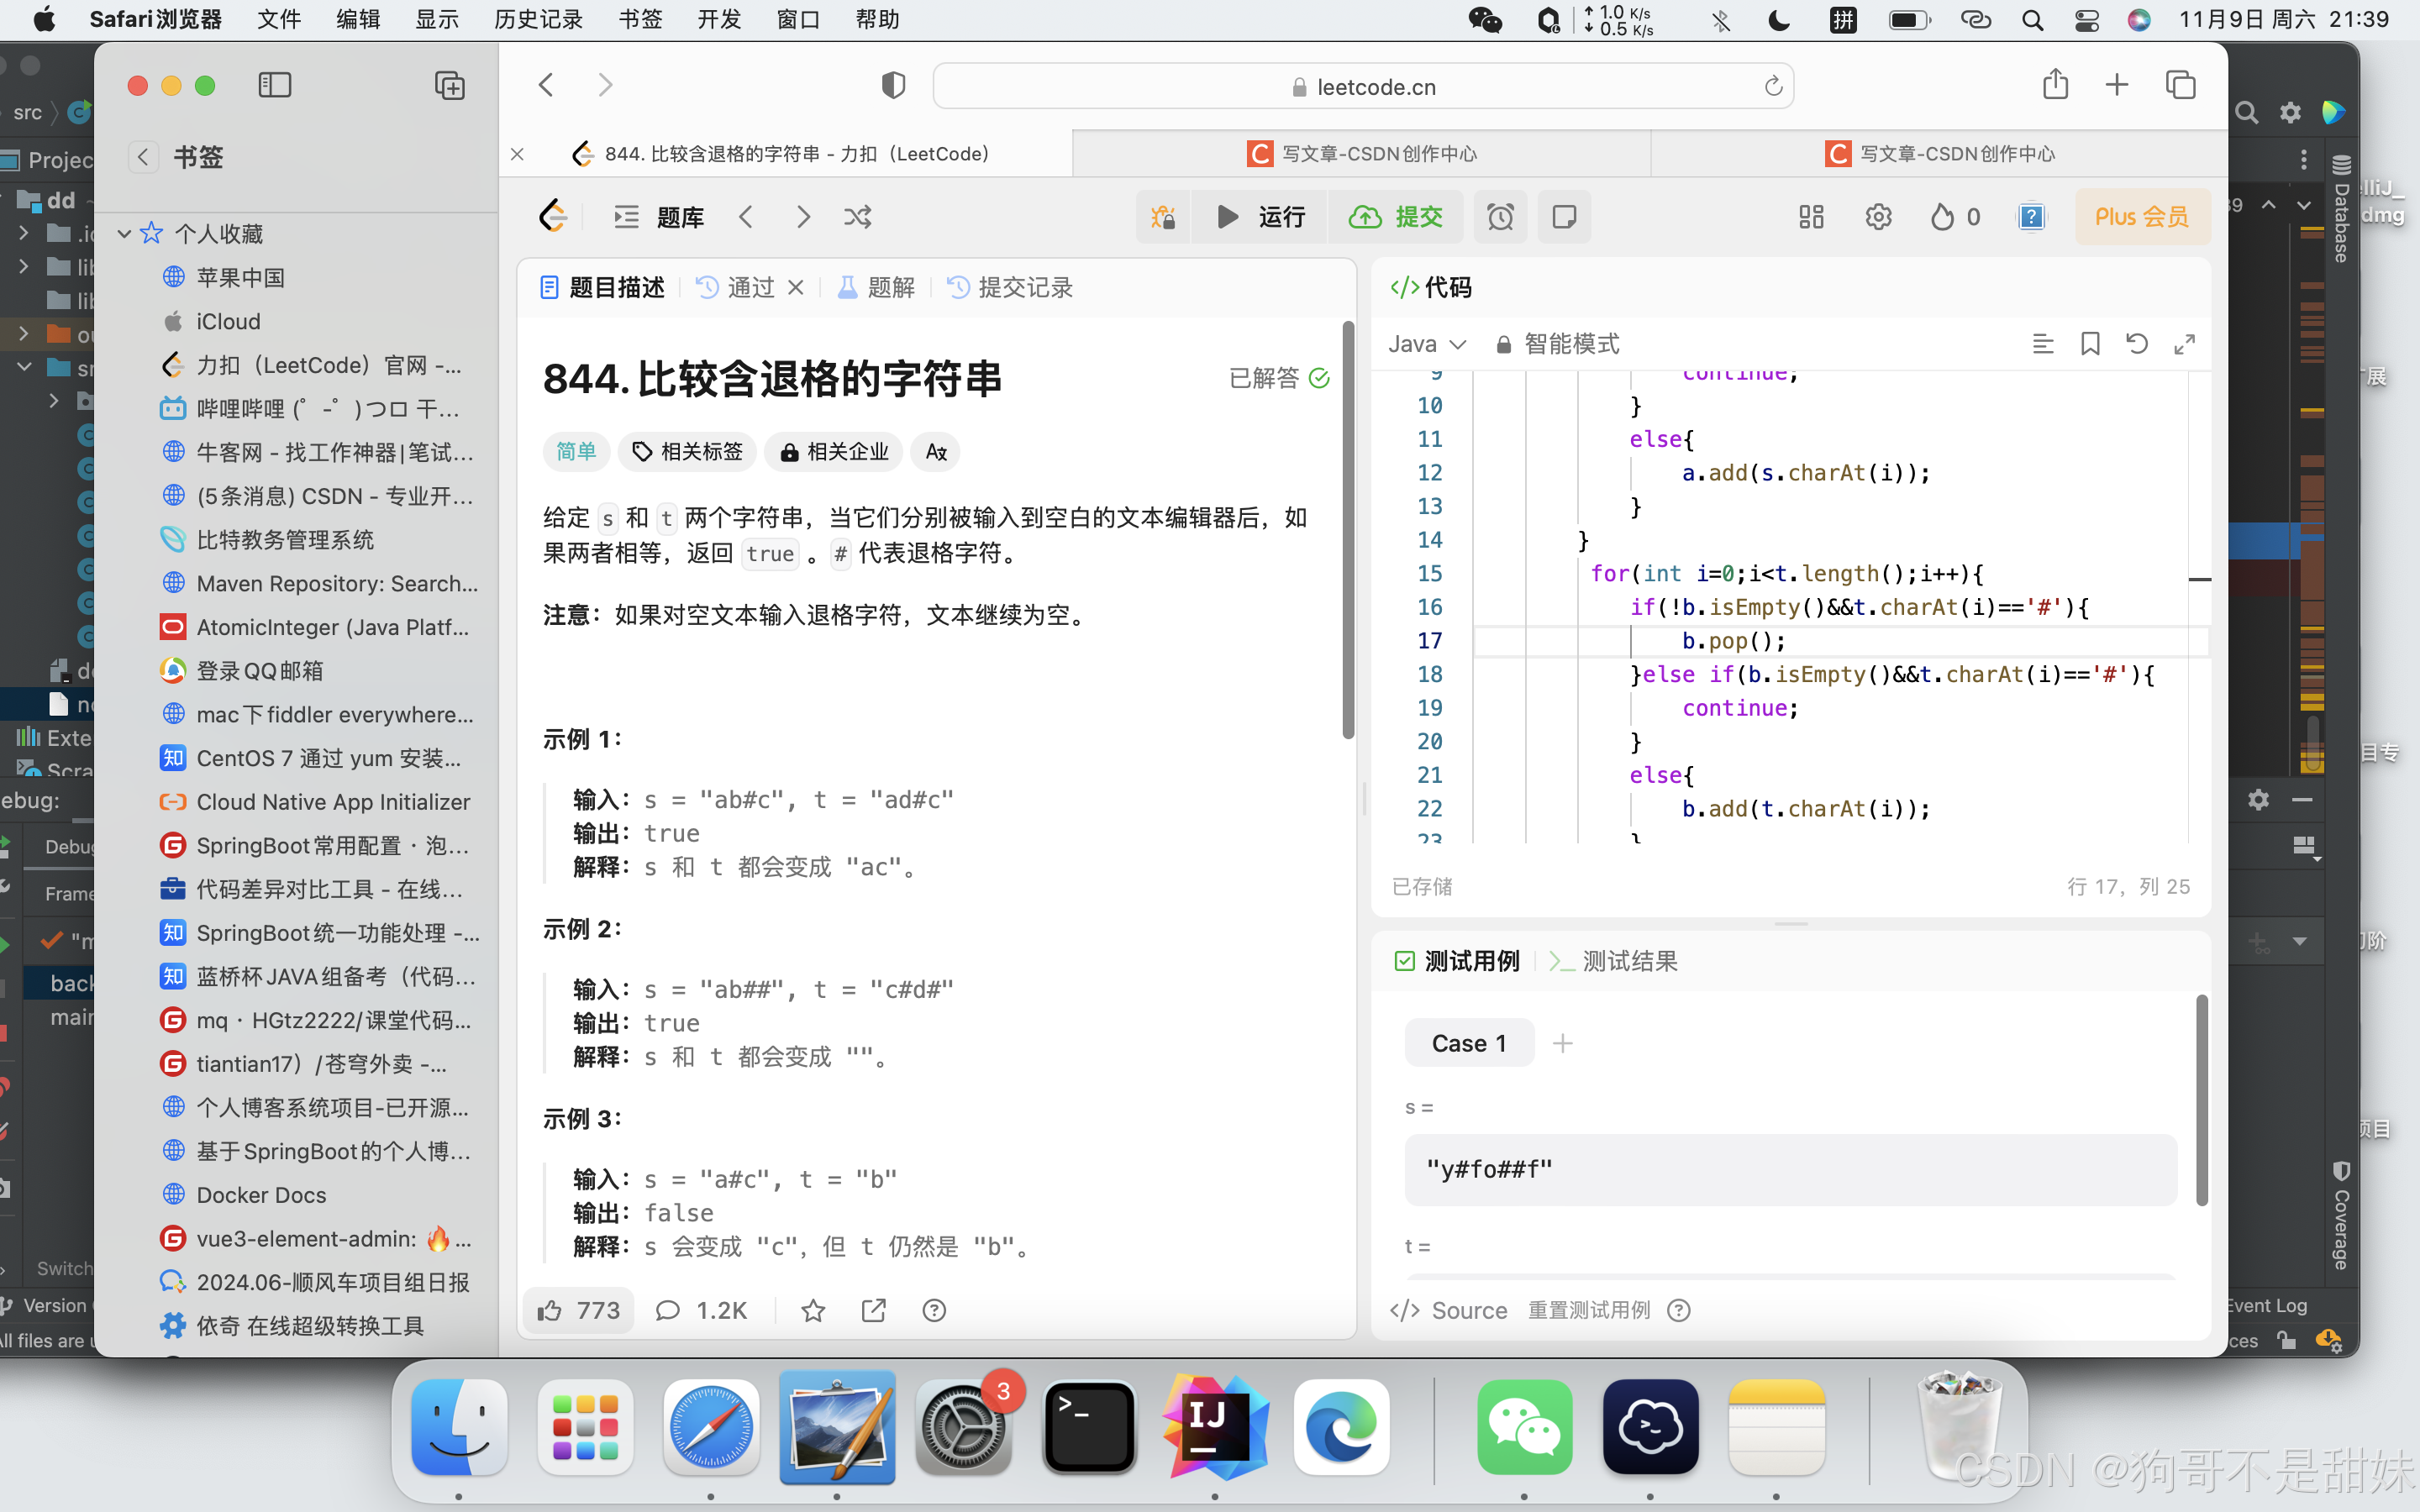2420x1512 pixels.
Task: Toggle the 智能模式 lock mode
Action: [1556, 344]
